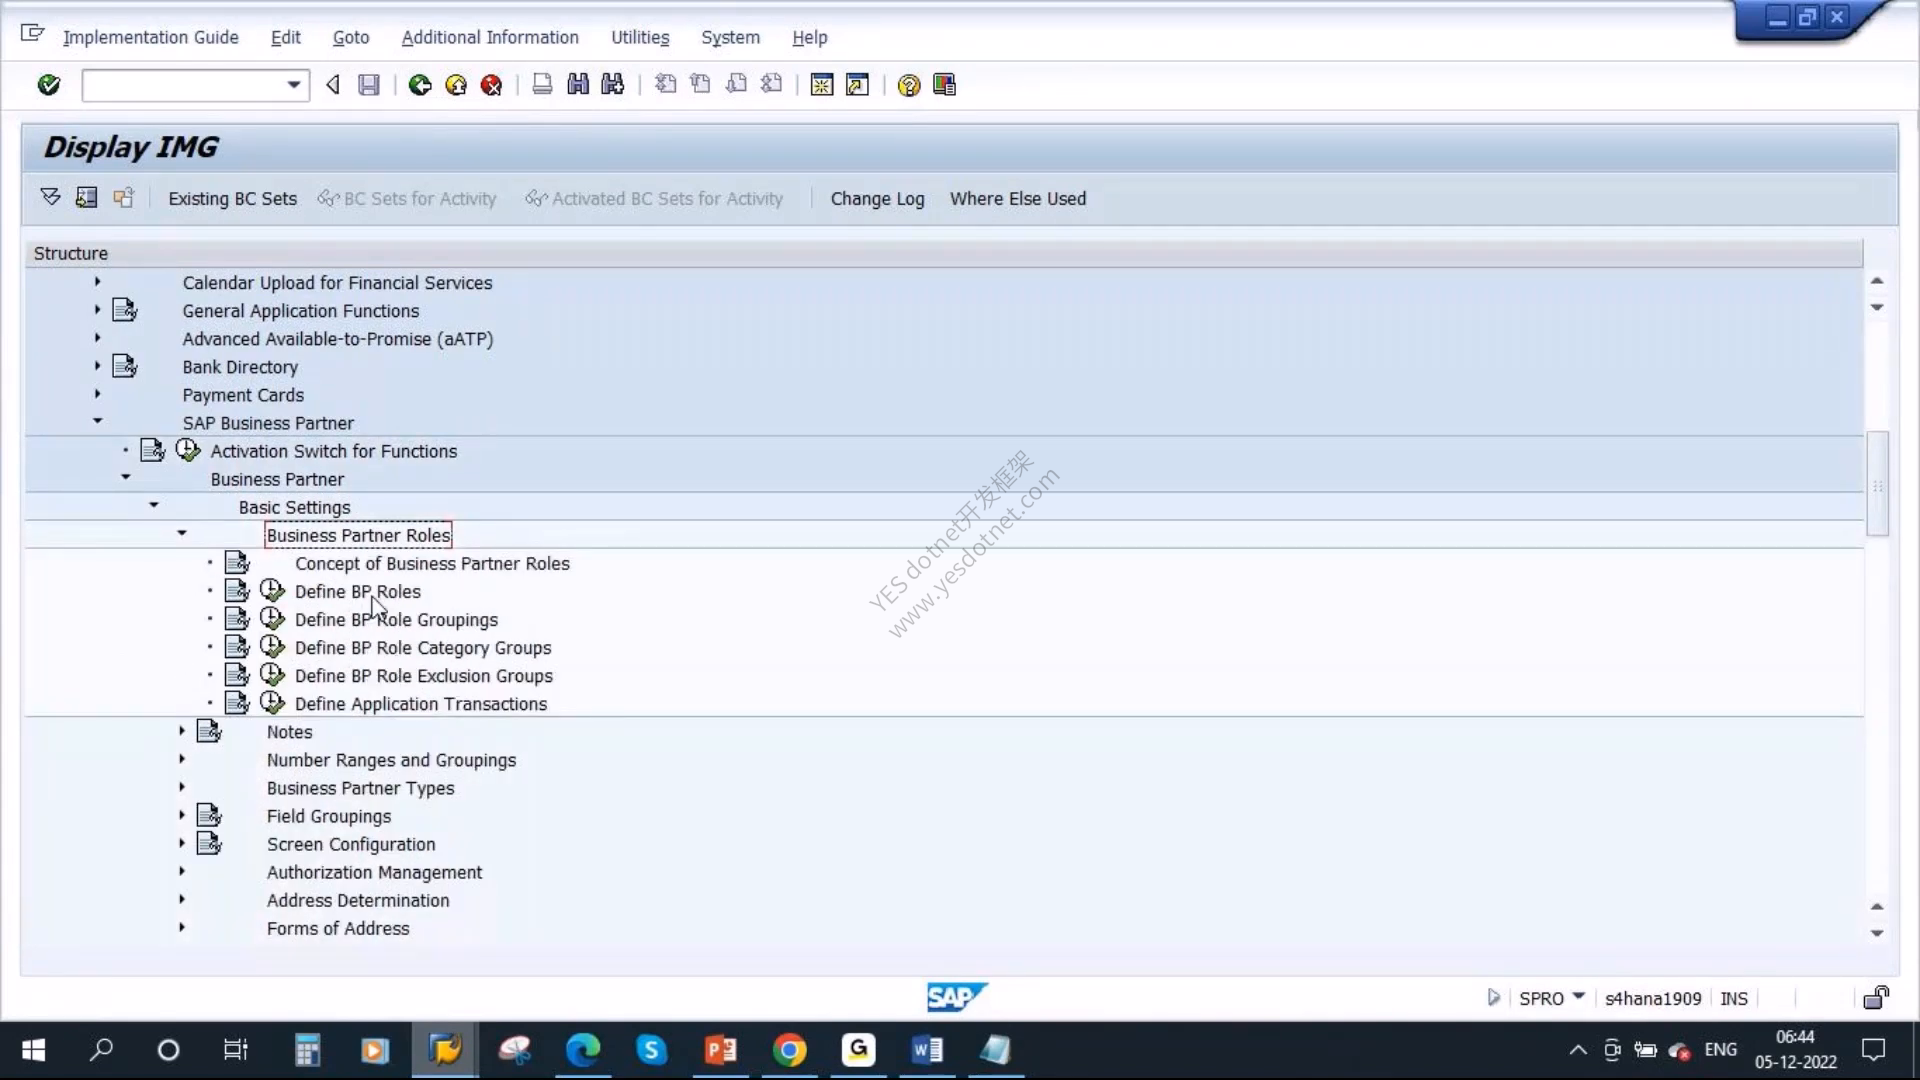Open the Edit menu
Viewport: 1920px width, 1080px height.
coord(285,37)
